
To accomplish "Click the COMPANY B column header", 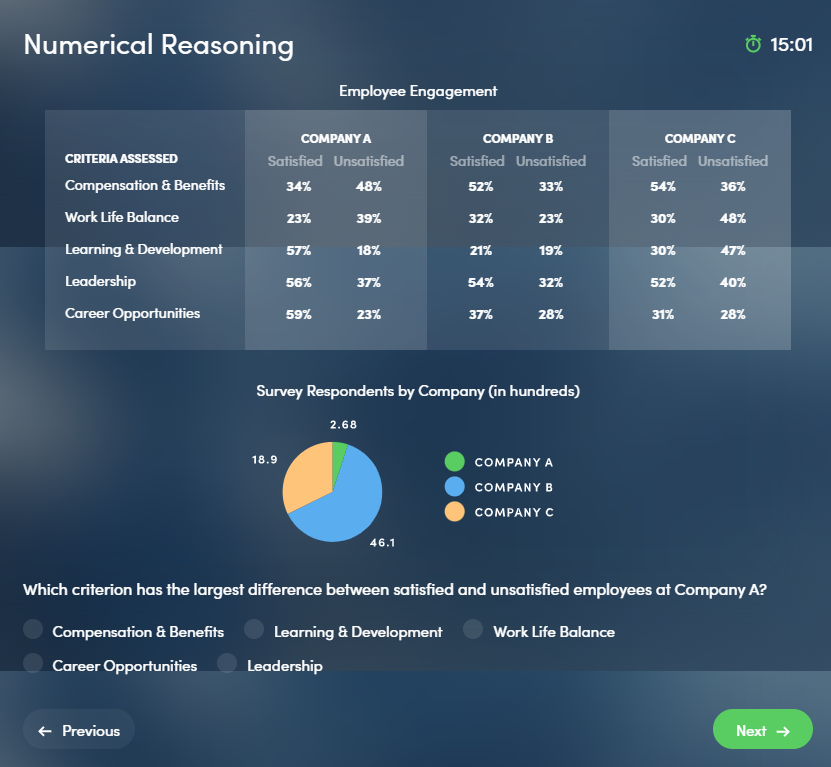I will [x=518, y=138].
